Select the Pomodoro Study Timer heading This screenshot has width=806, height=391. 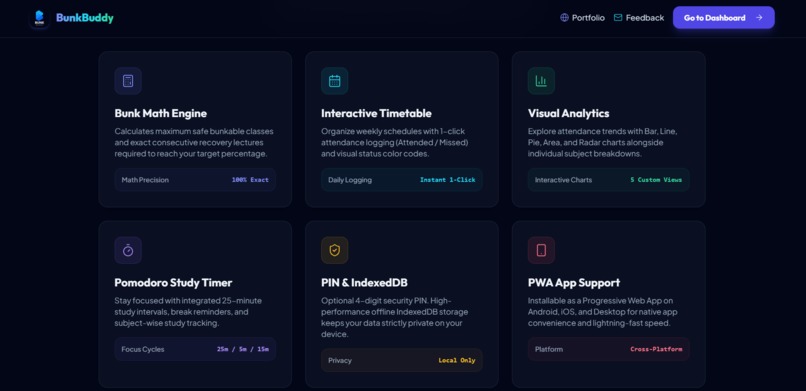coord(173,283)
